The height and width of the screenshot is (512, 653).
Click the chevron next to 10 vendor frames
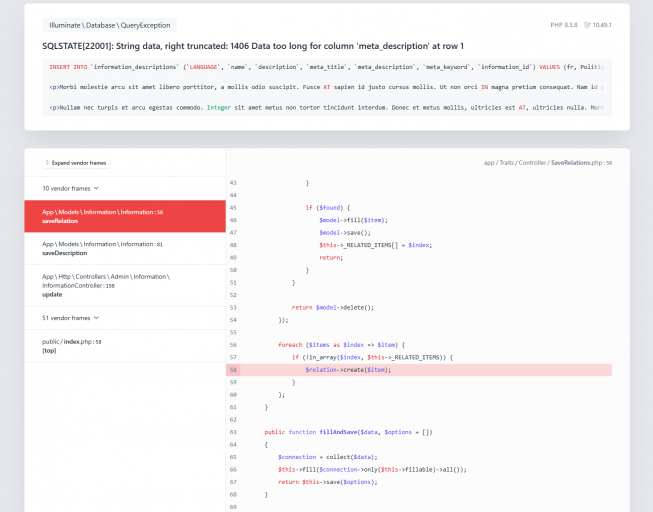tap(97, 188)
